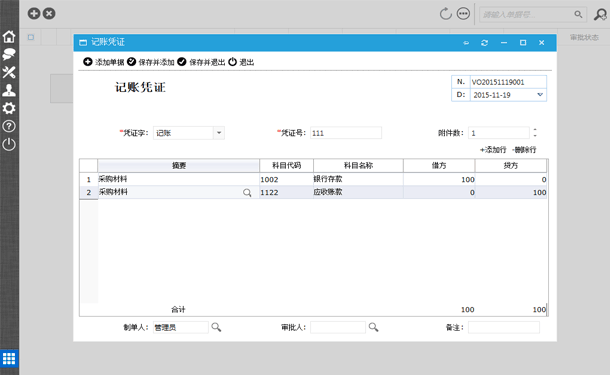
Task: Click row 1 借方 value 100
Action: (x=439, y=179)
